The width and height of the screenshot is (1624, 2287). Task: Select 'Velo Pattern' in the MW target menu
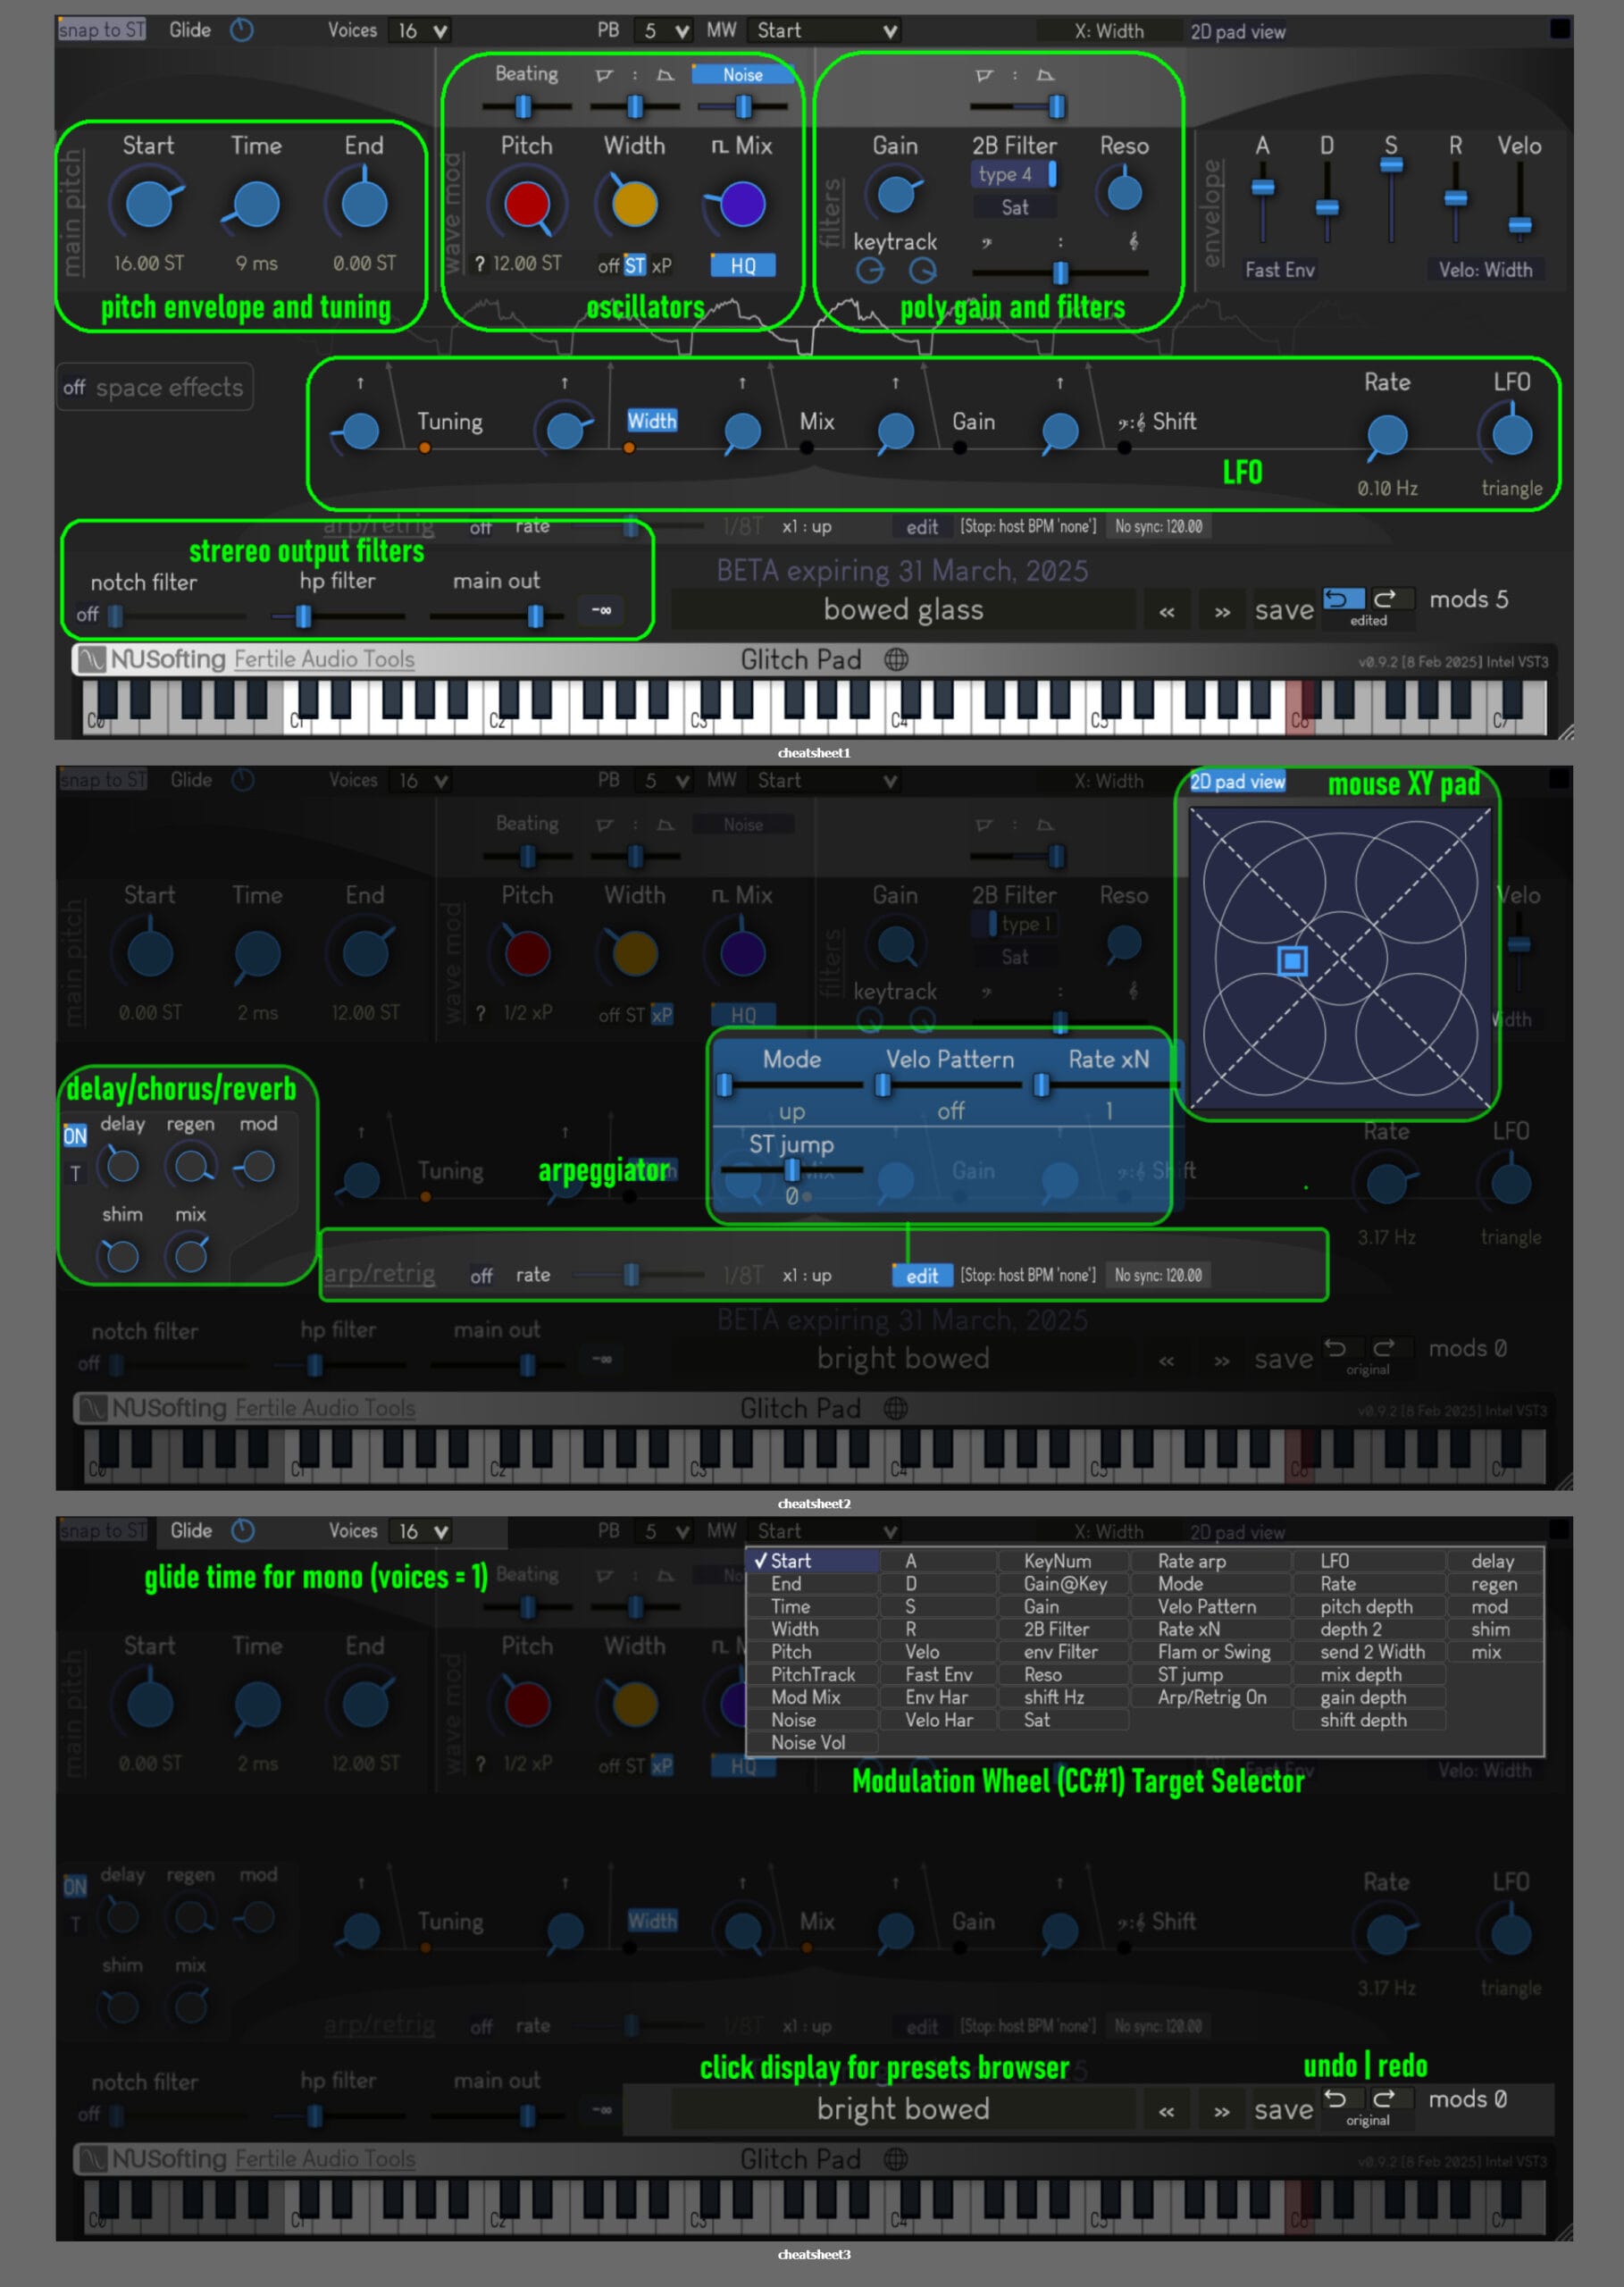pos(1209,1606)
